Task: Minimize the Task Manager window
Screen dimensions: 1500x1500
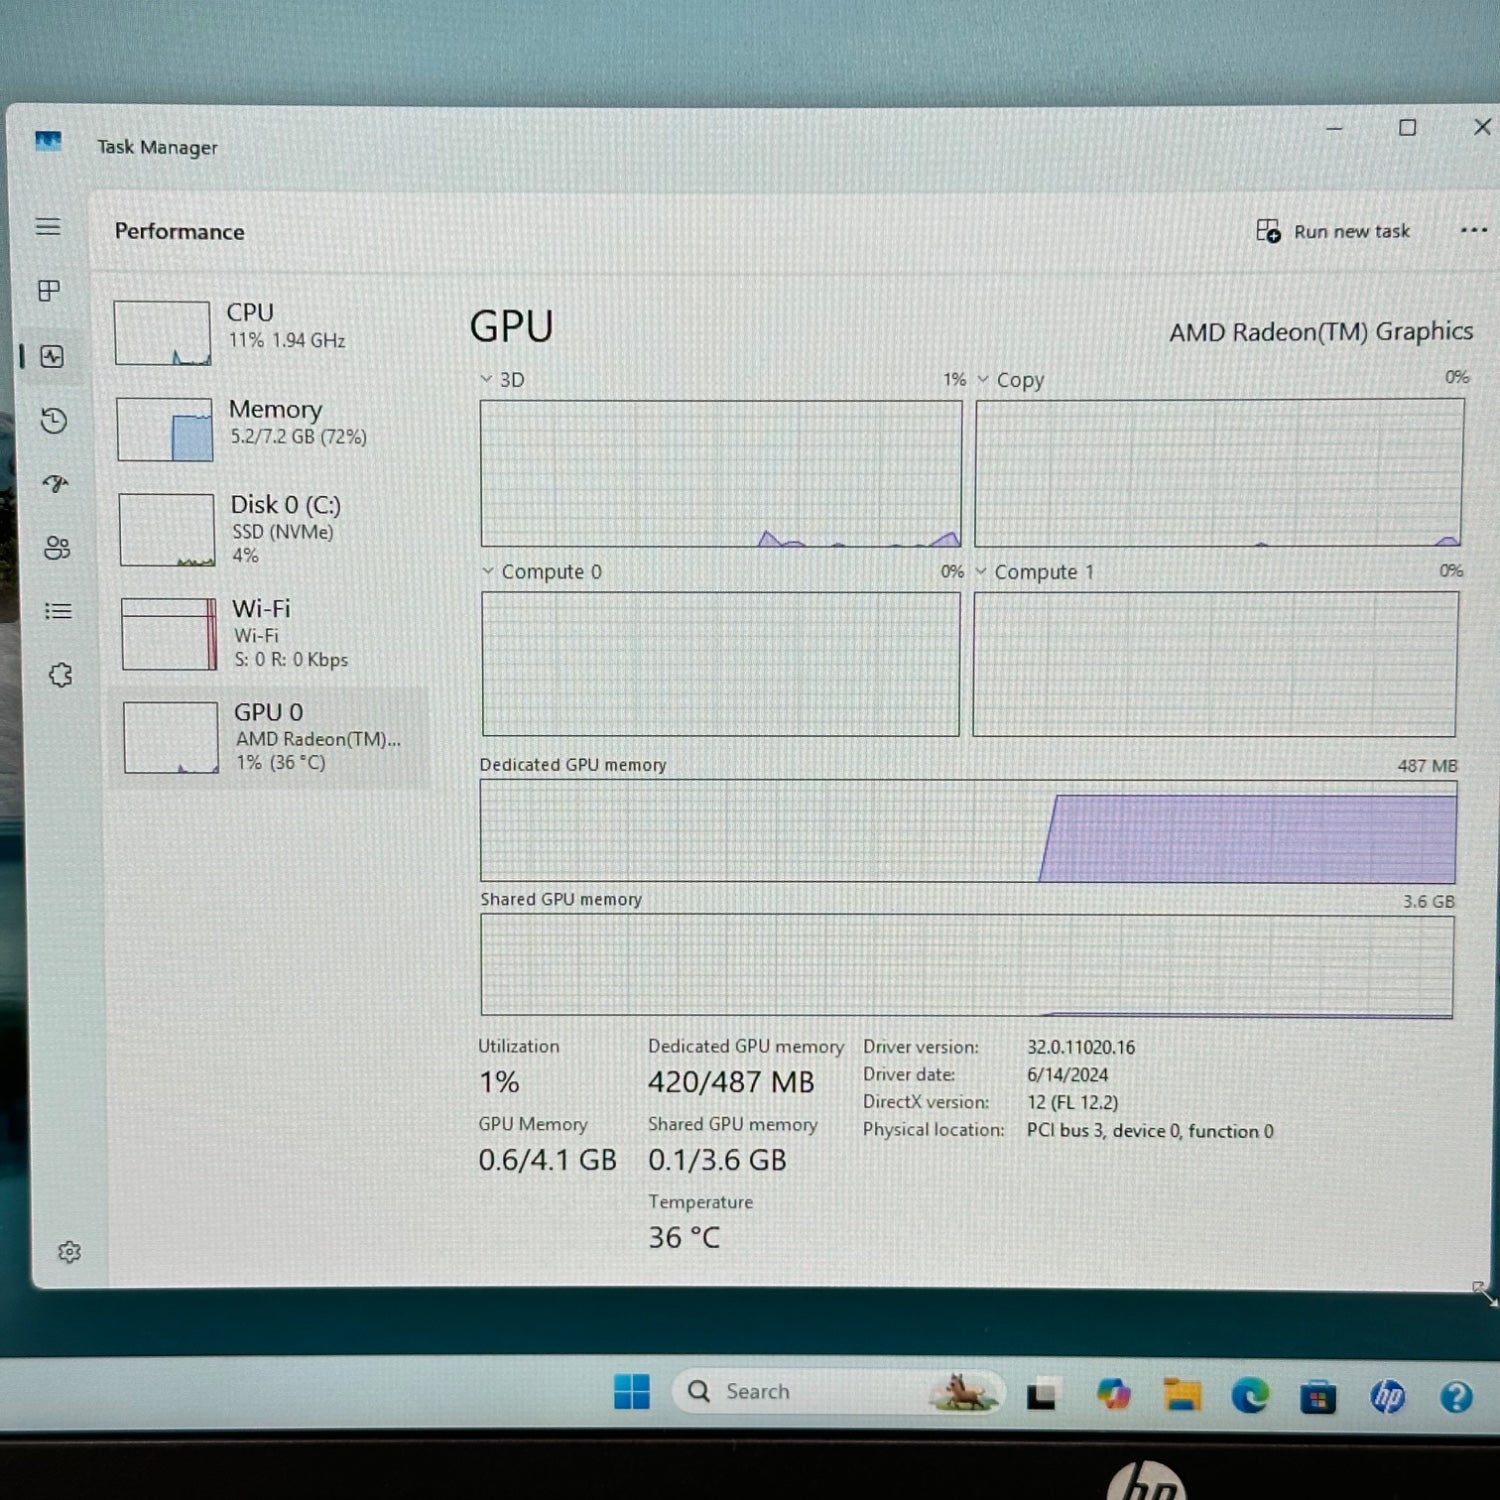Action: [x=1334, y=128]
